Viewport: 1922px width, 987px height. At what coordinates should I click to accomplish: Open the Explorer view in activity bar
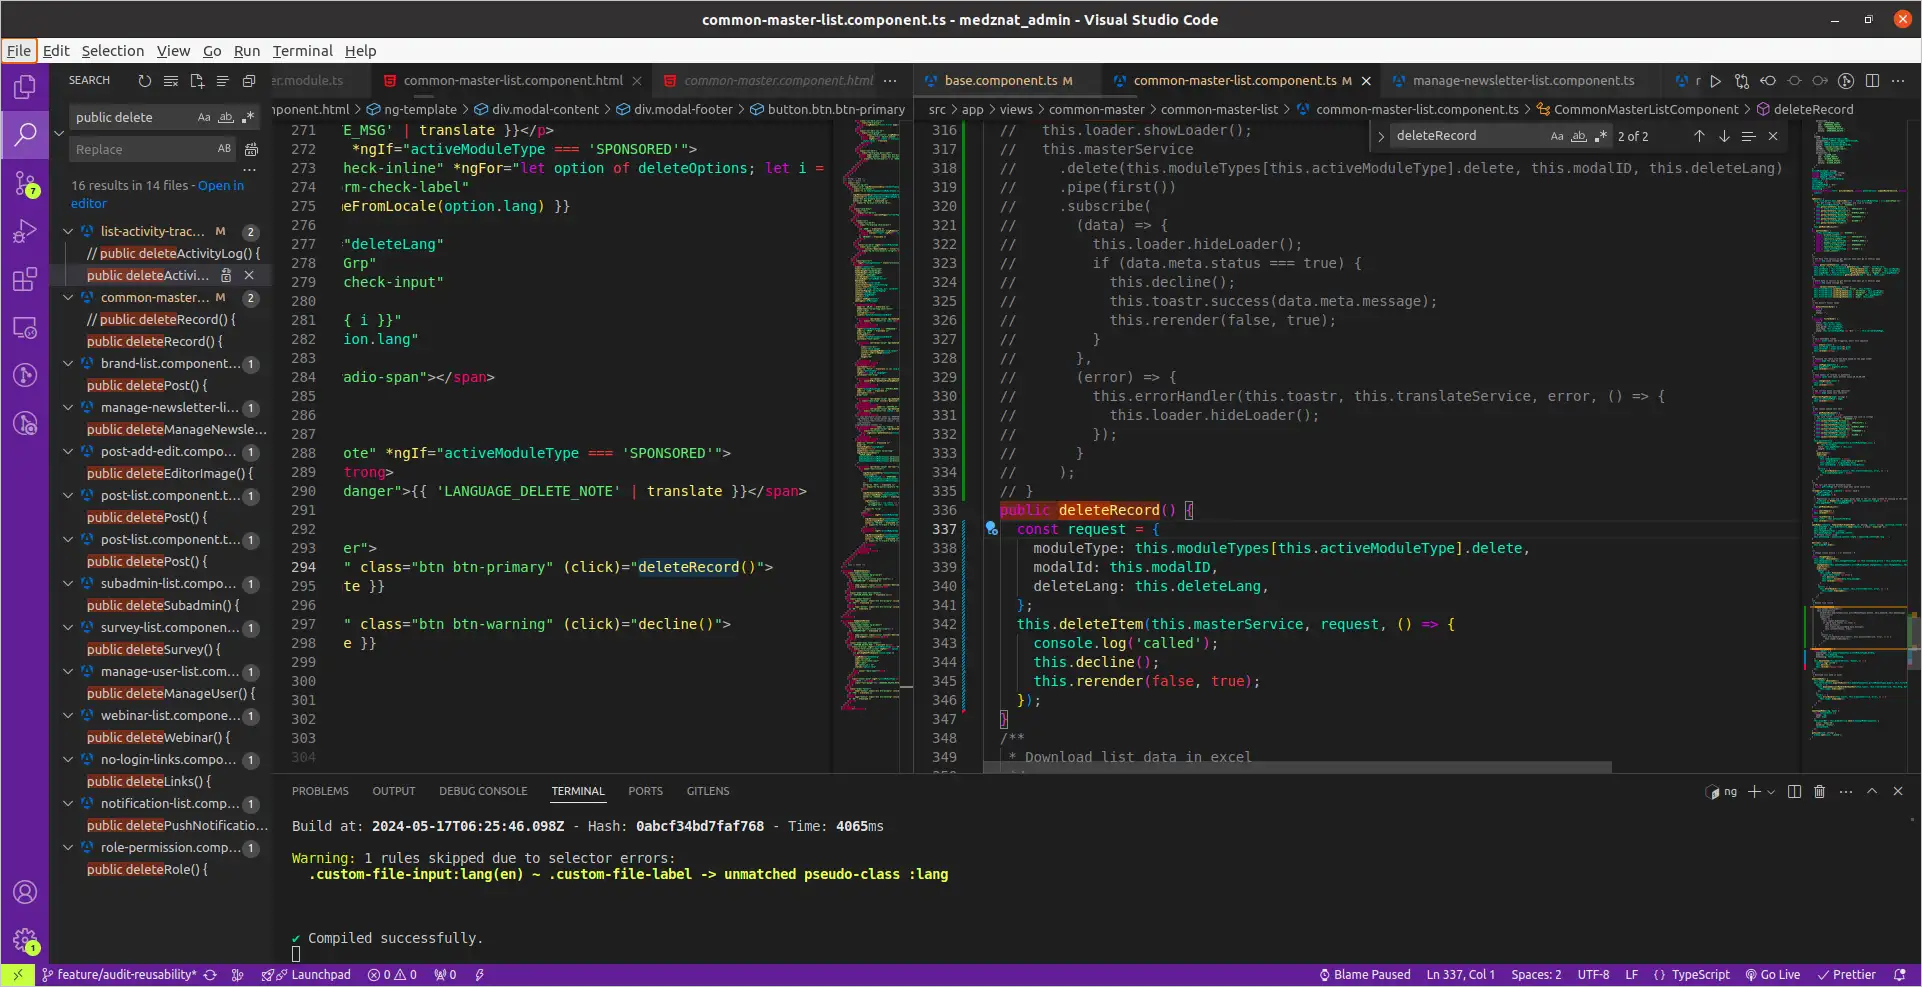click(x=25, y=87)
